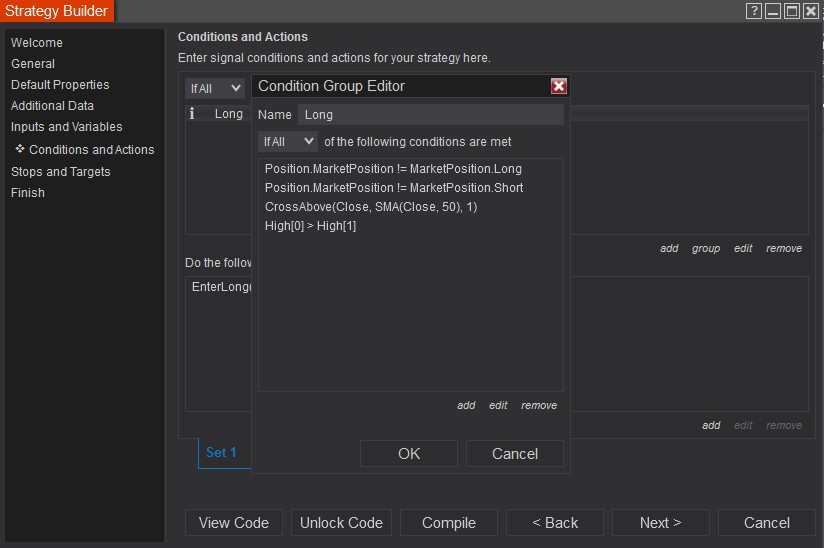Click add link in Condition Group Editor
Screen dimensions: 824x548
click(x=466, y=405)
